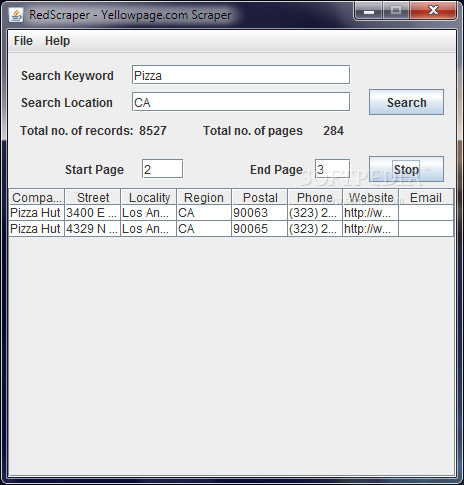This screenshot has height=485, width=464.
Task: Select the Pizza Hut cell for 3400 E row
Action: tap(37, 213)
